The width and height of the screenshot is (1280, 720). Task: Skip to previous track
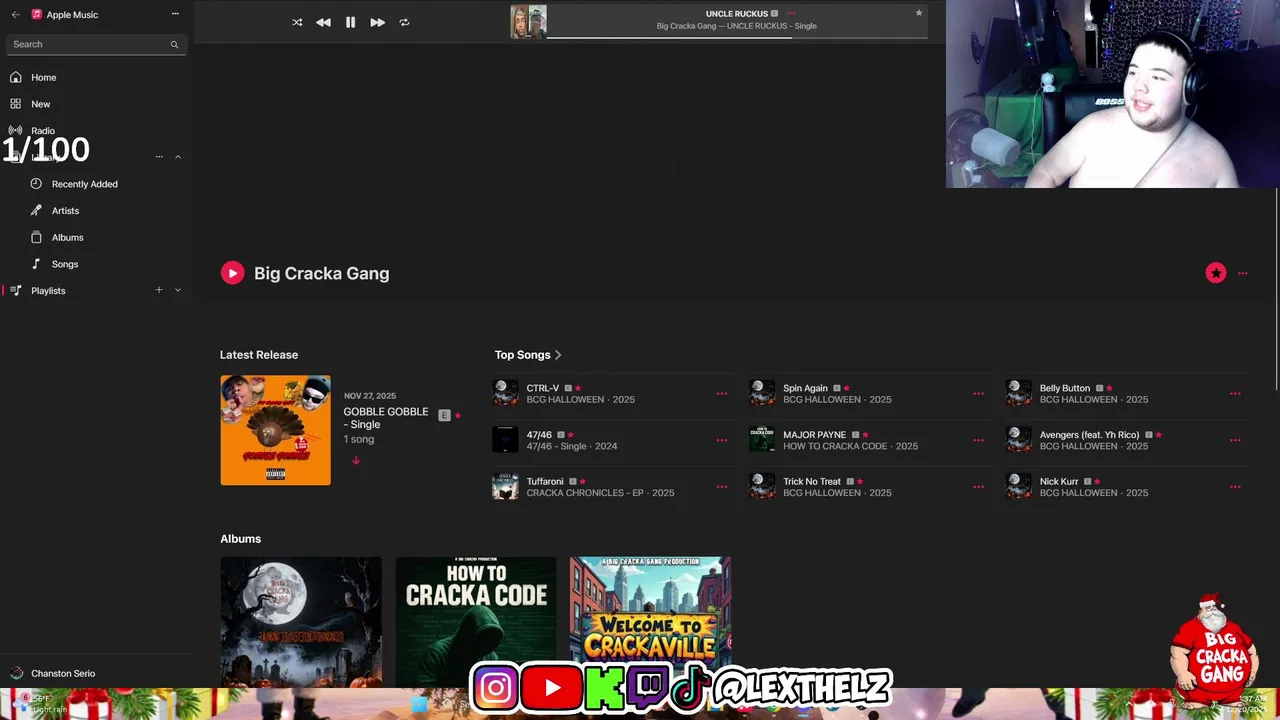coord(323,22)
